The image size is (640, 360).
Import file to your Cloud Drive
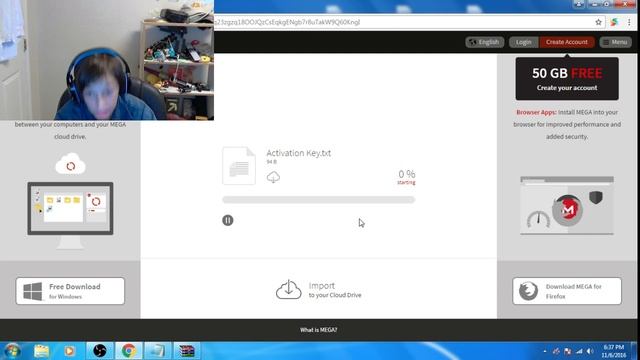click(318, 290)
